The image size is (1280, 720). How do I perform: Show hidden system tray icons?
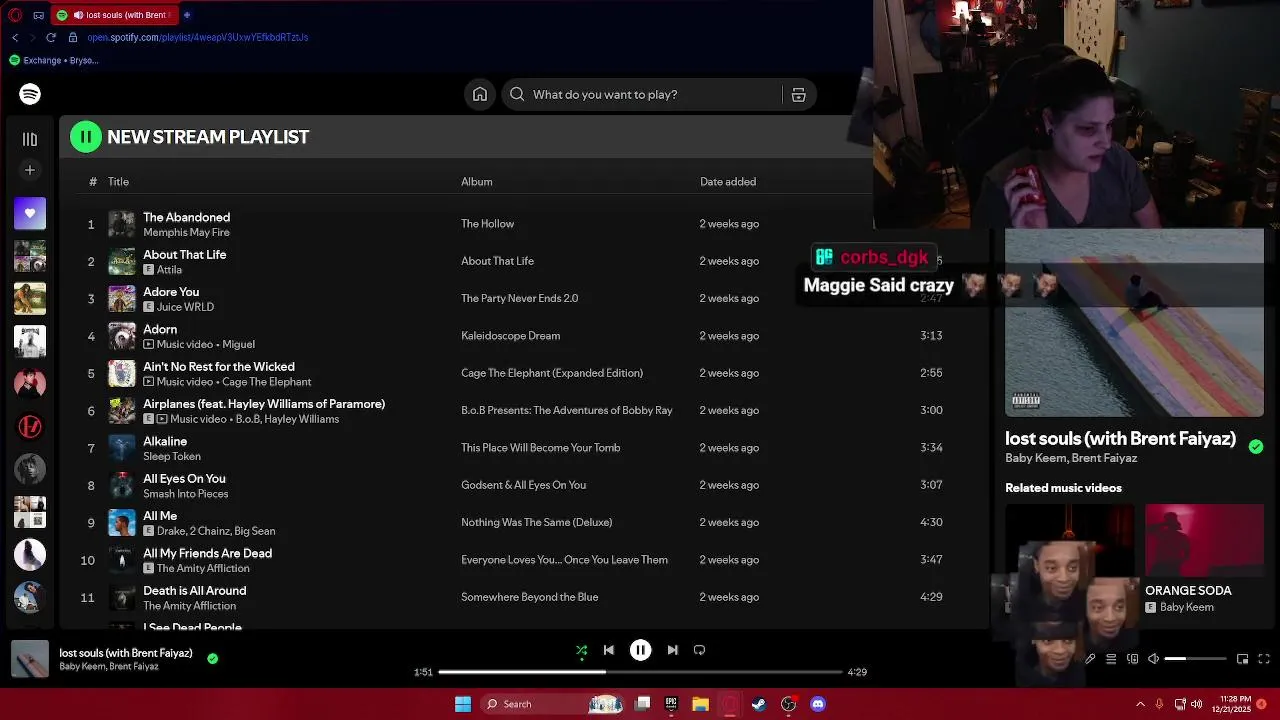[x=1140, y=704]
